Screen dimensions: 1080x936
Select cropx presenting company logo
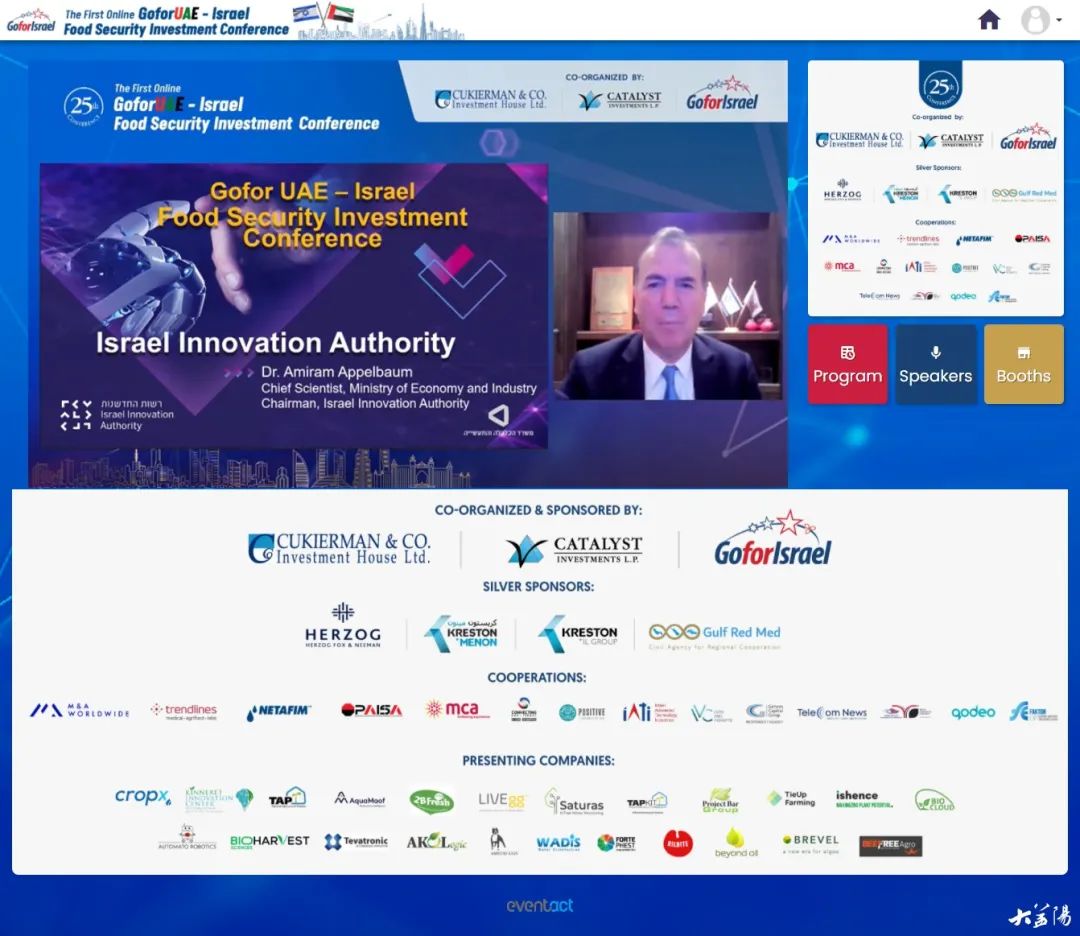point(143,797)
